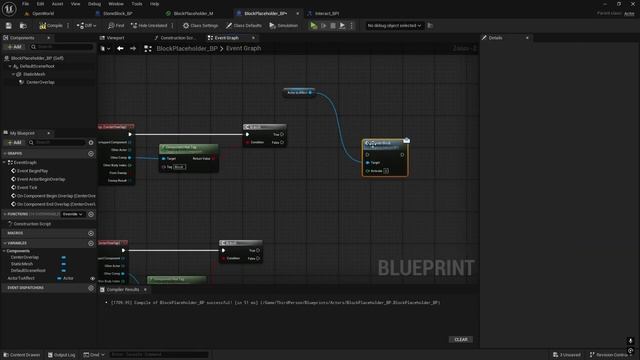Open the Edit menu
640x360 pixels.
tap(40, 4)
